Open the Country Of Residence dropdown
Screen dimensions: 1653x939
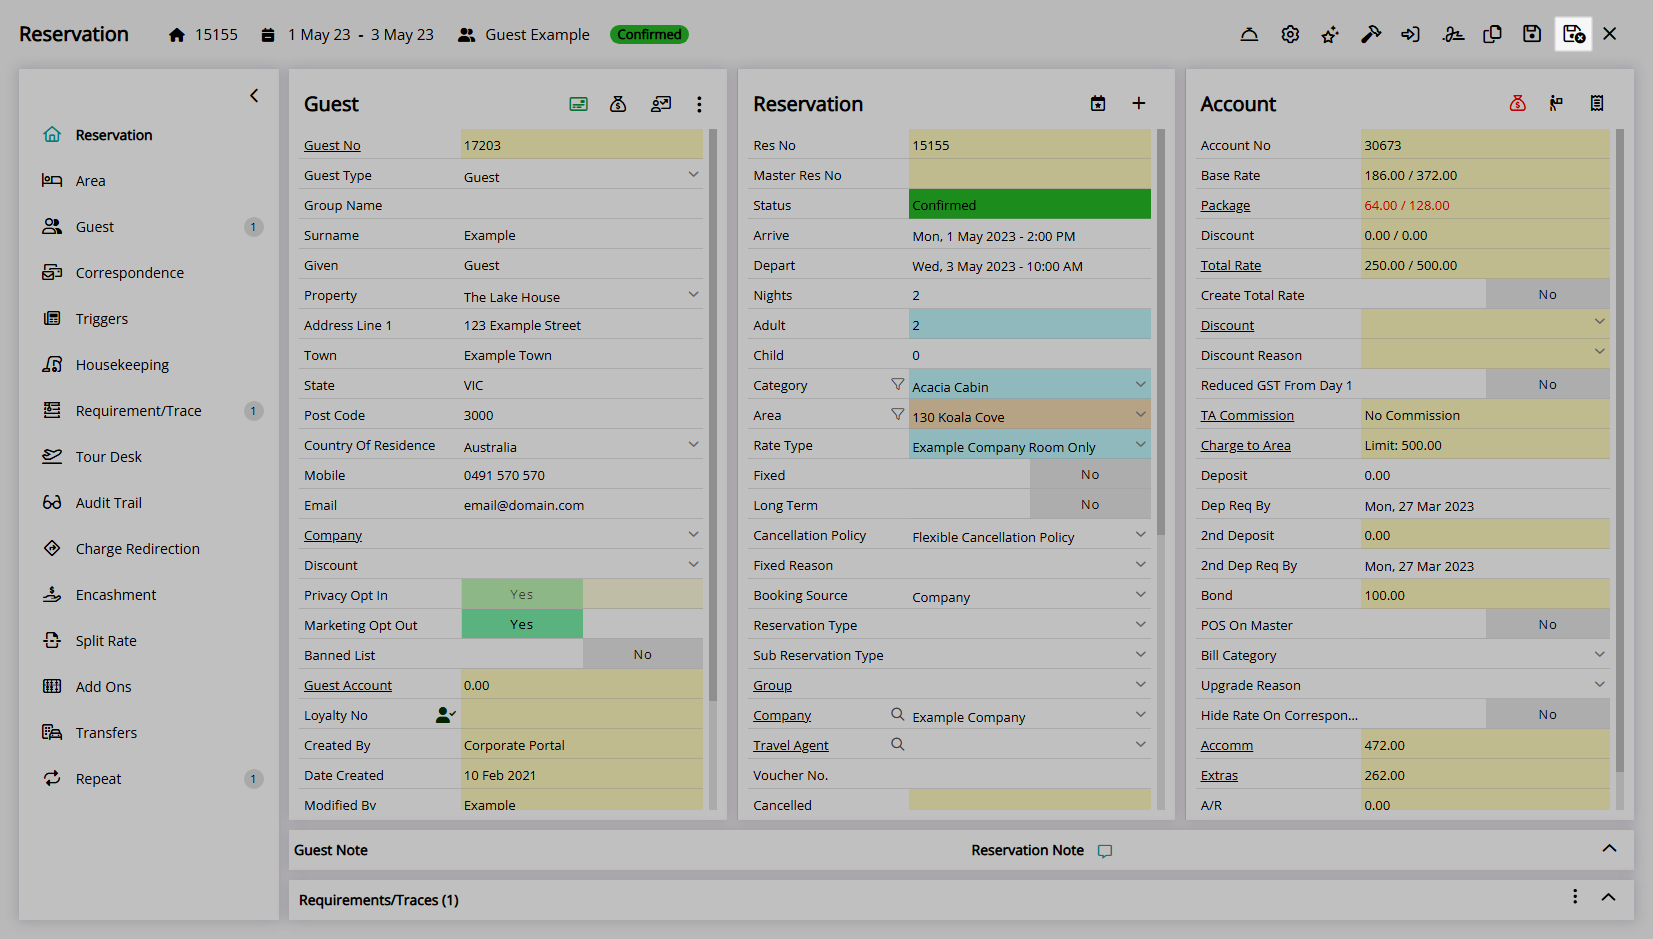tap(582, 445)
